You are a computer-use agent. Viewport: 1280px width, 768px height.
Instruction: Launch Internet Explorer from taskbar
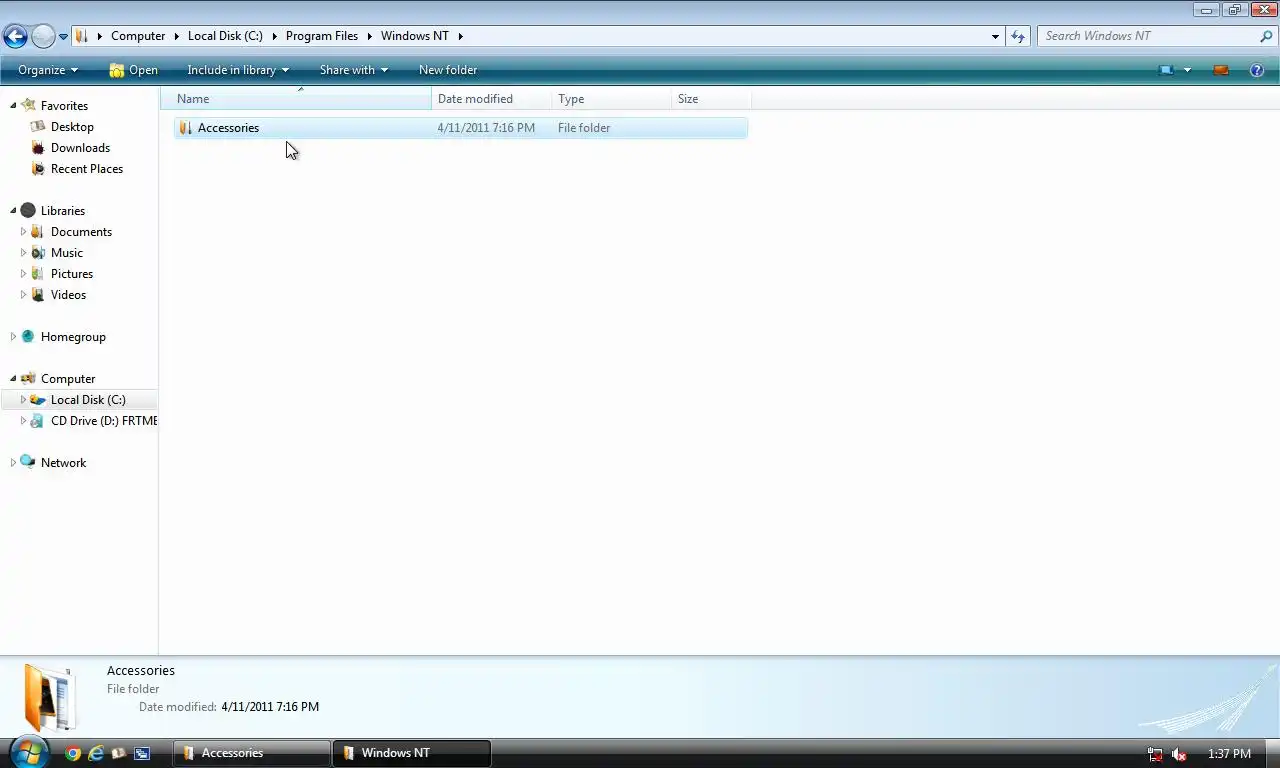coord(96,754)
